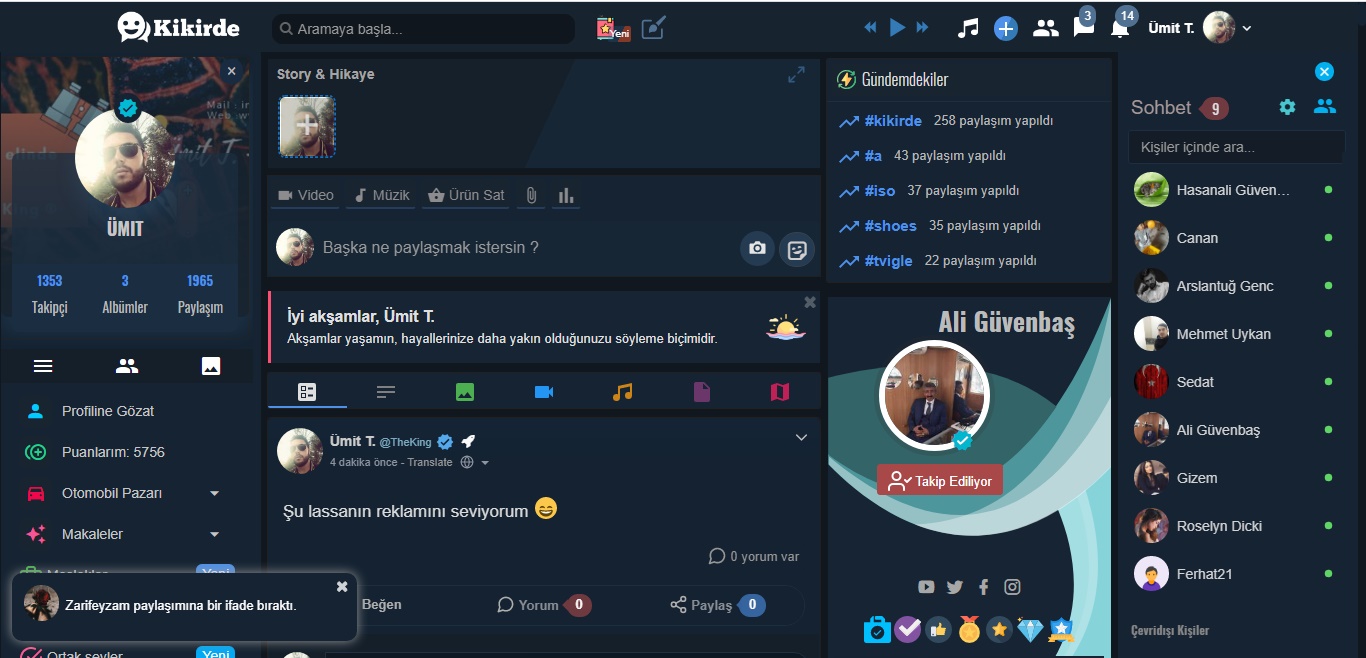The width and height of the screenshot is (1366, 658).
Task: Dismiss the İyi akşamlar greeting
Action: (x=810, y=302)
